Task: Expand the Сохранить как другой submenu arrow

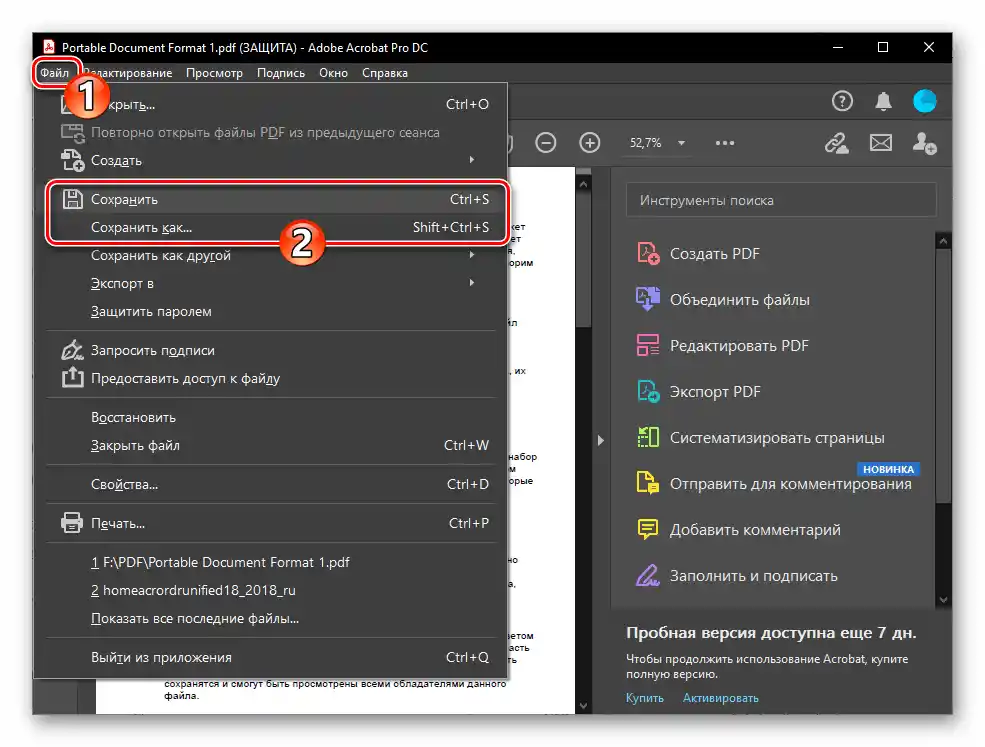Action: [x=471, y=254]
